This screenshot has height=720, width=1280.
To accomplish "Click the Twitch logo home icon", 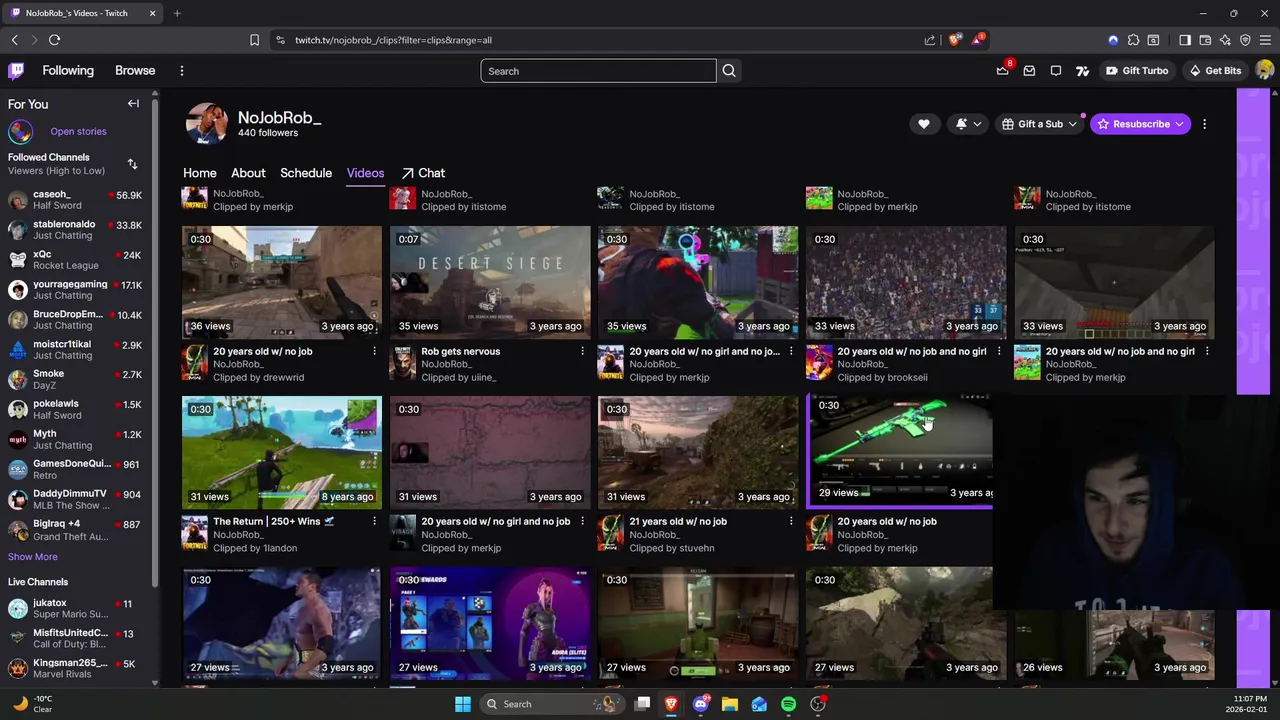I will (16, 71).
